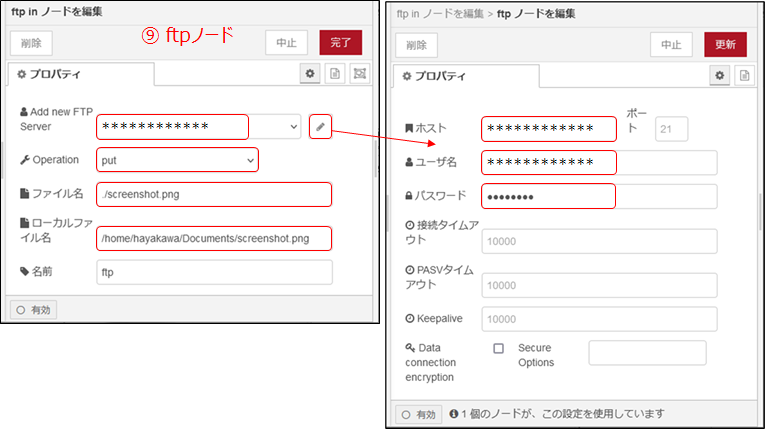Screen dimensions: 765x429
Task: Click the 中止 button in ftp config editor
Action: pyautogui.click(x=671, y=44)
